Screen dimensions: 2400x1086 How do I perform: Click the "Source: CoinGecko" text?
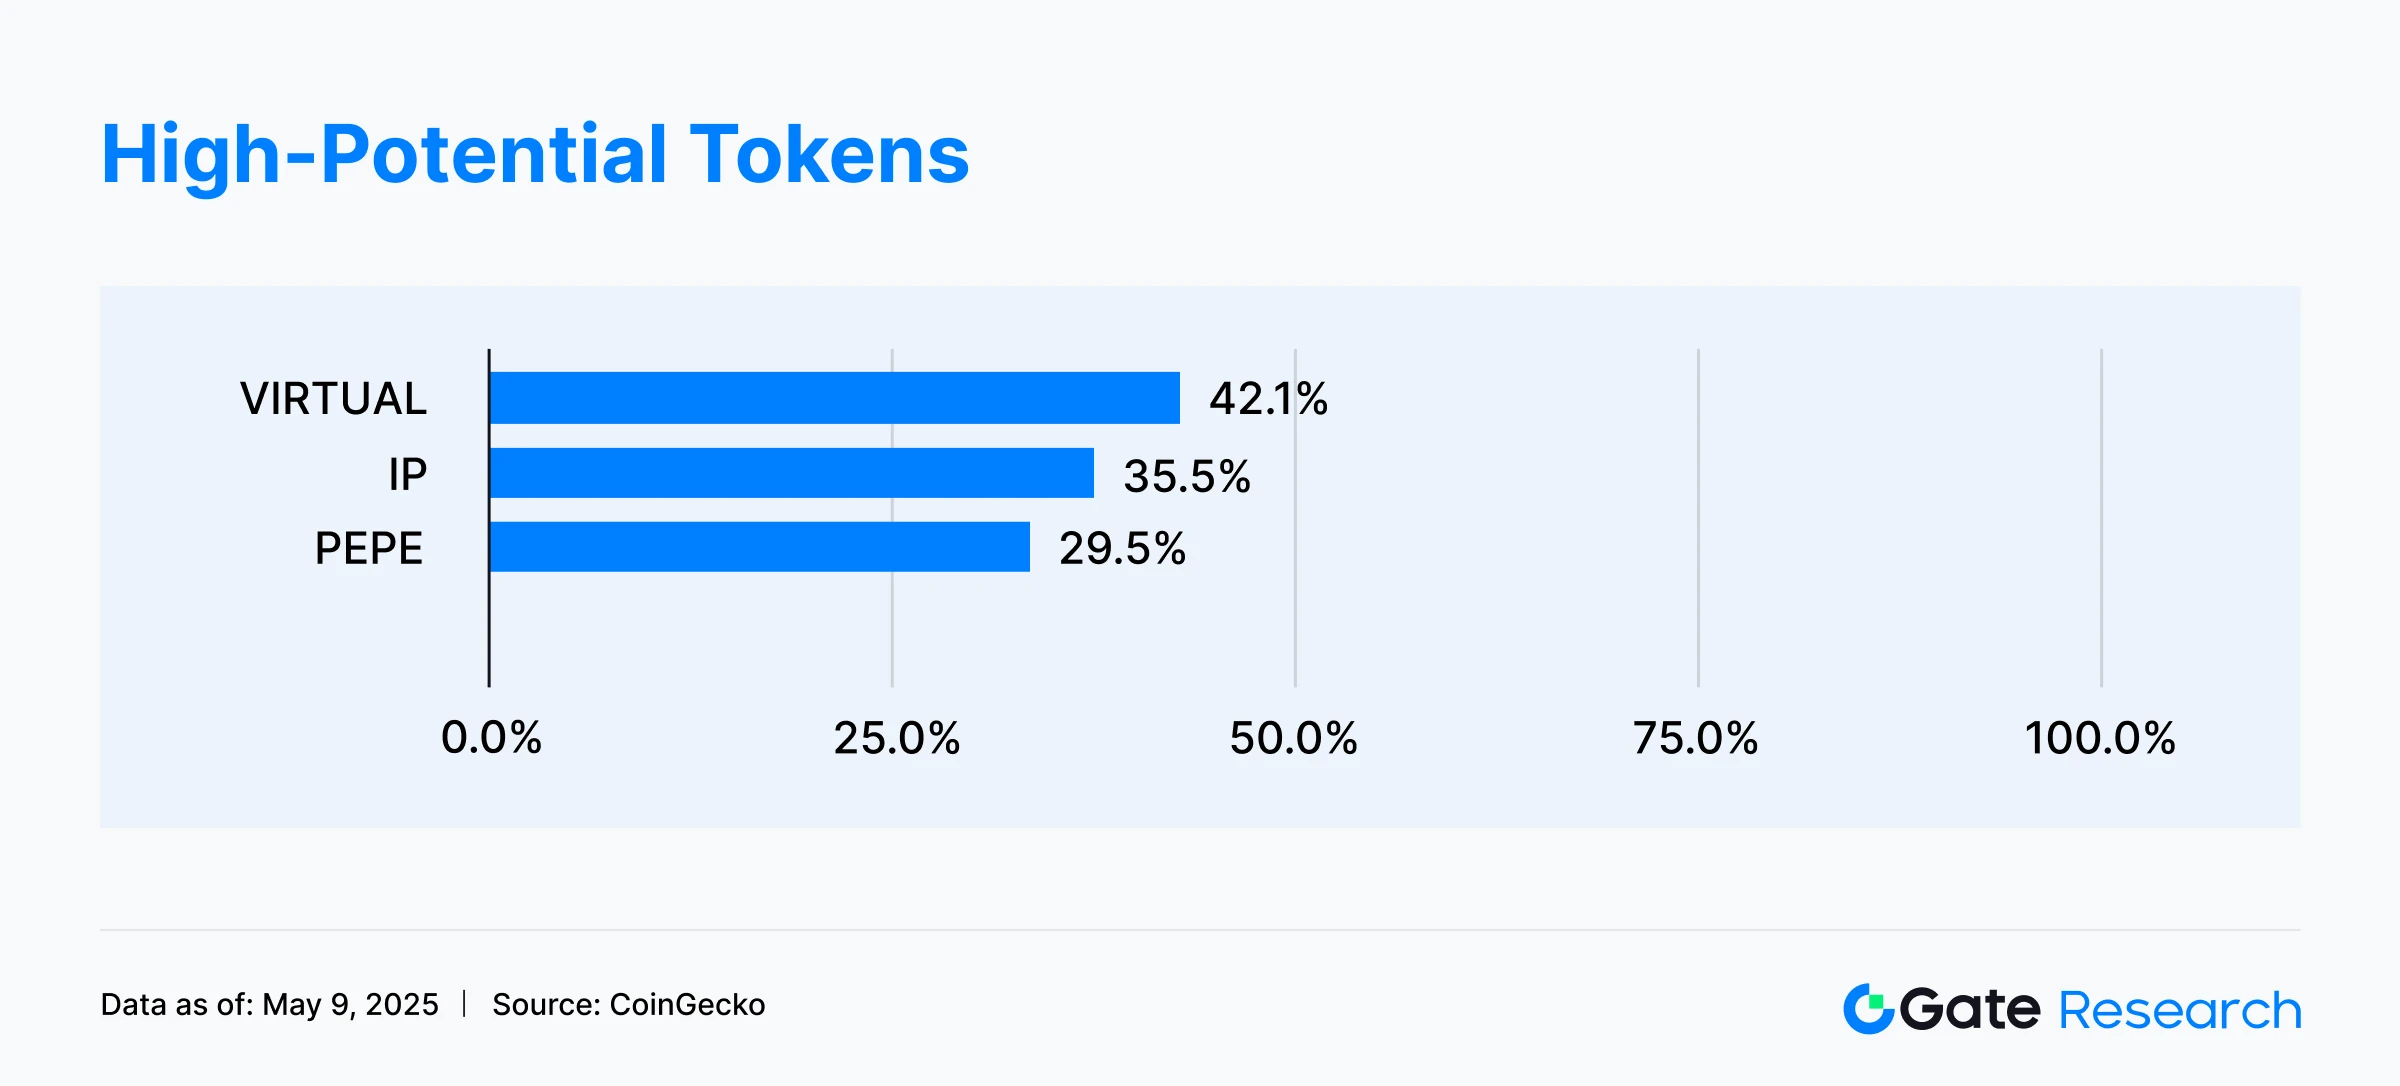tap(628, 1004)
